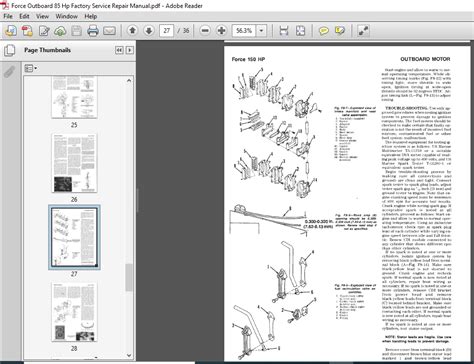Select page 26 thumbnail
474x364 pixels.
[74, 163]
